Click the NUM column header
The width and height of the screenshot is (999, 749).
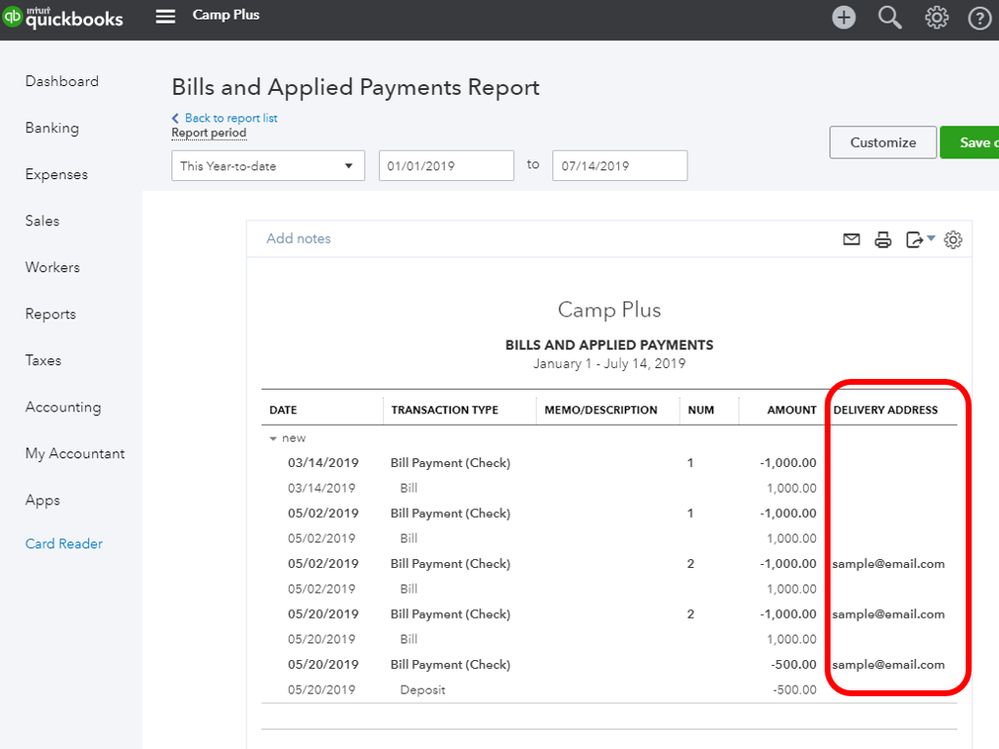point(701,410)
